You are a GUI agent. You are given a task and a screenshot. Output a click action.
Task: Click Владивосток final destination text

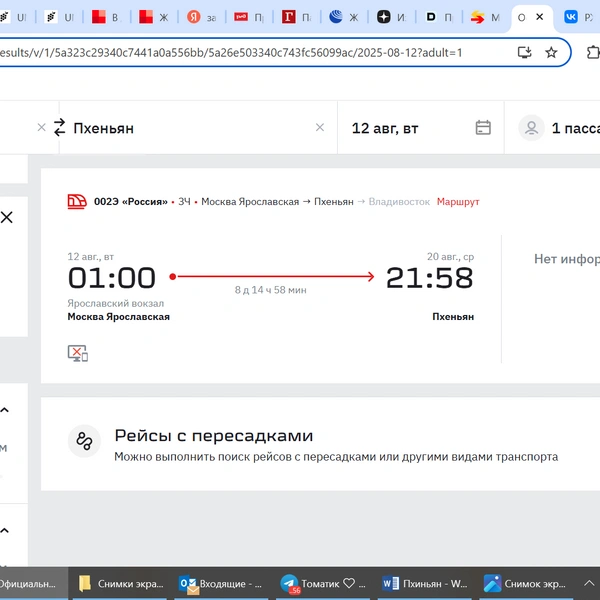[399, 202]
